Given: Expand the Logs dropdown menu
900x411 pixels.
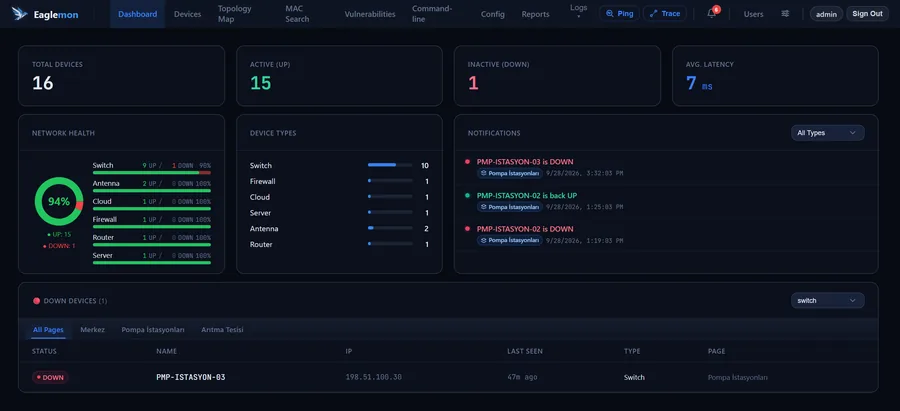Looking at the screenshot, I should coord(579,11).
